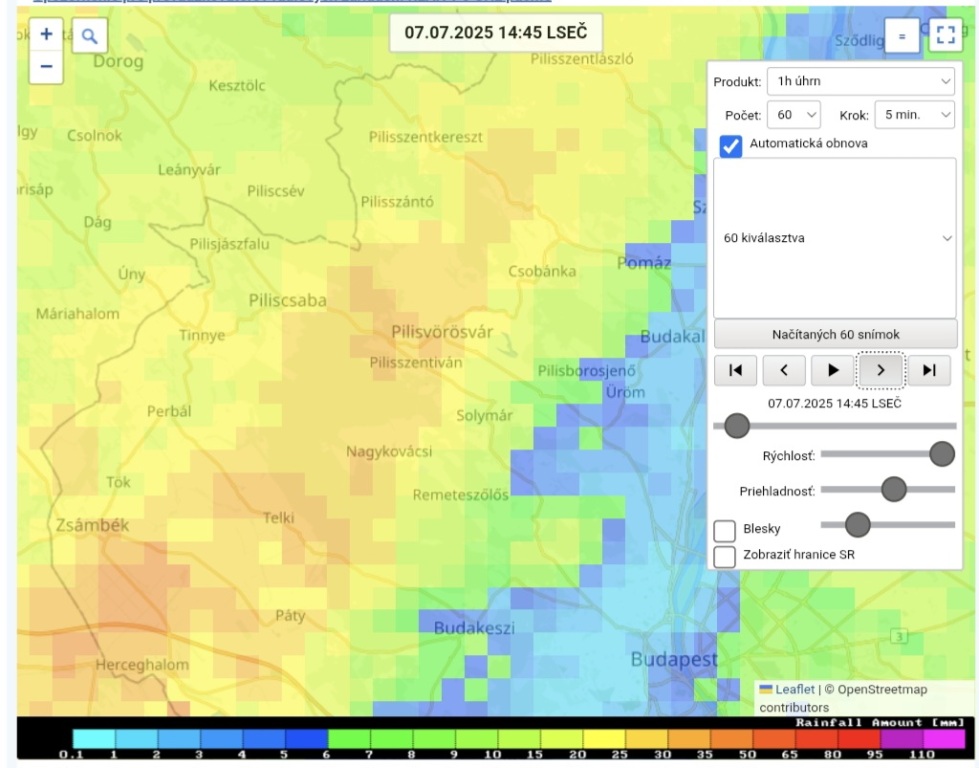Click the Načítaných 60 snímok button
This screenshot has width=979, height=768.
click(x=835, y=333)
